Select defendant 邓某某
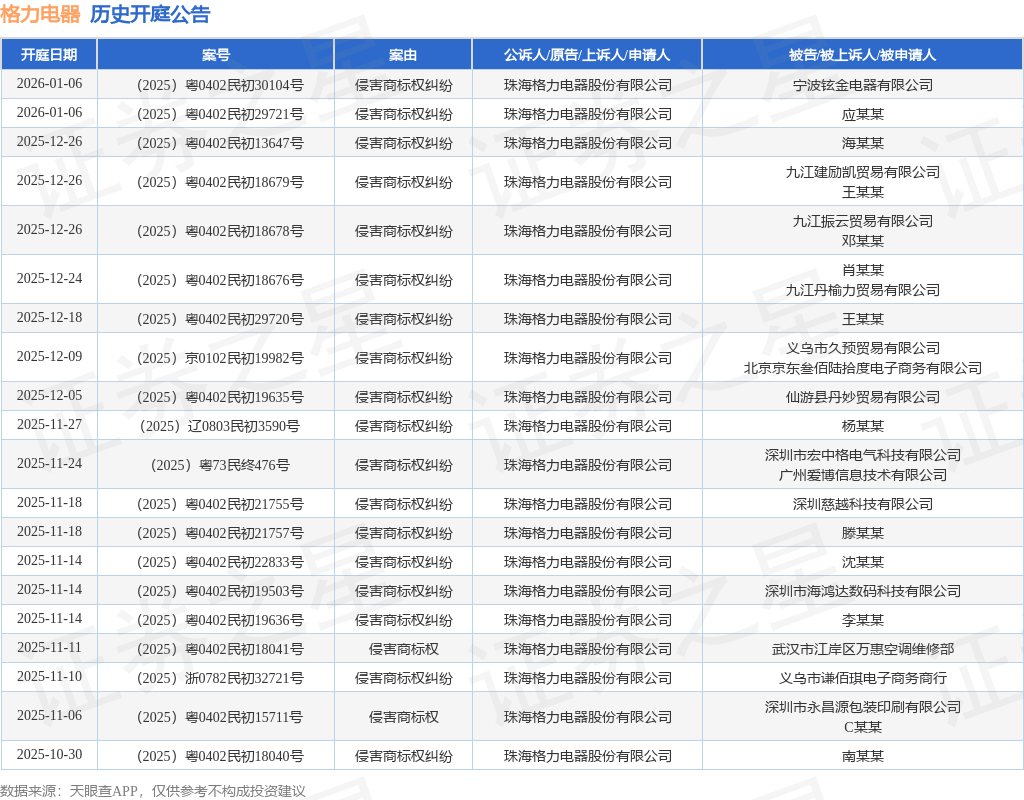1024x800 pixels. pyautogui.click(x=863, y=241)
